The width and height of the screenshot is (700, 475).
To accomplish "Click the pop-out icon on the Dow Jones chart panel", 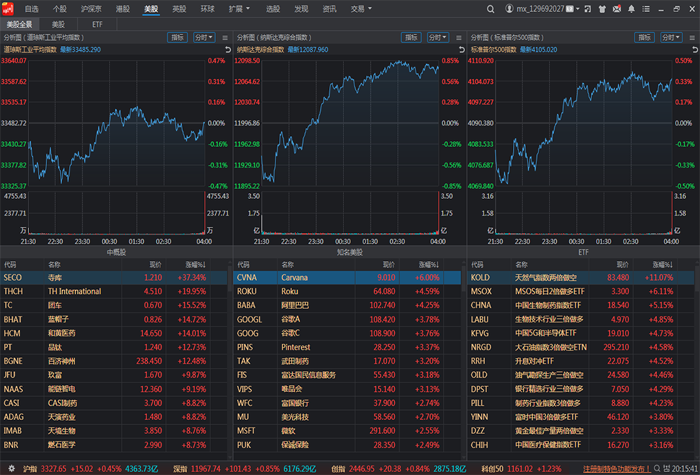I will pyautogui.click(x=224, y=37).
